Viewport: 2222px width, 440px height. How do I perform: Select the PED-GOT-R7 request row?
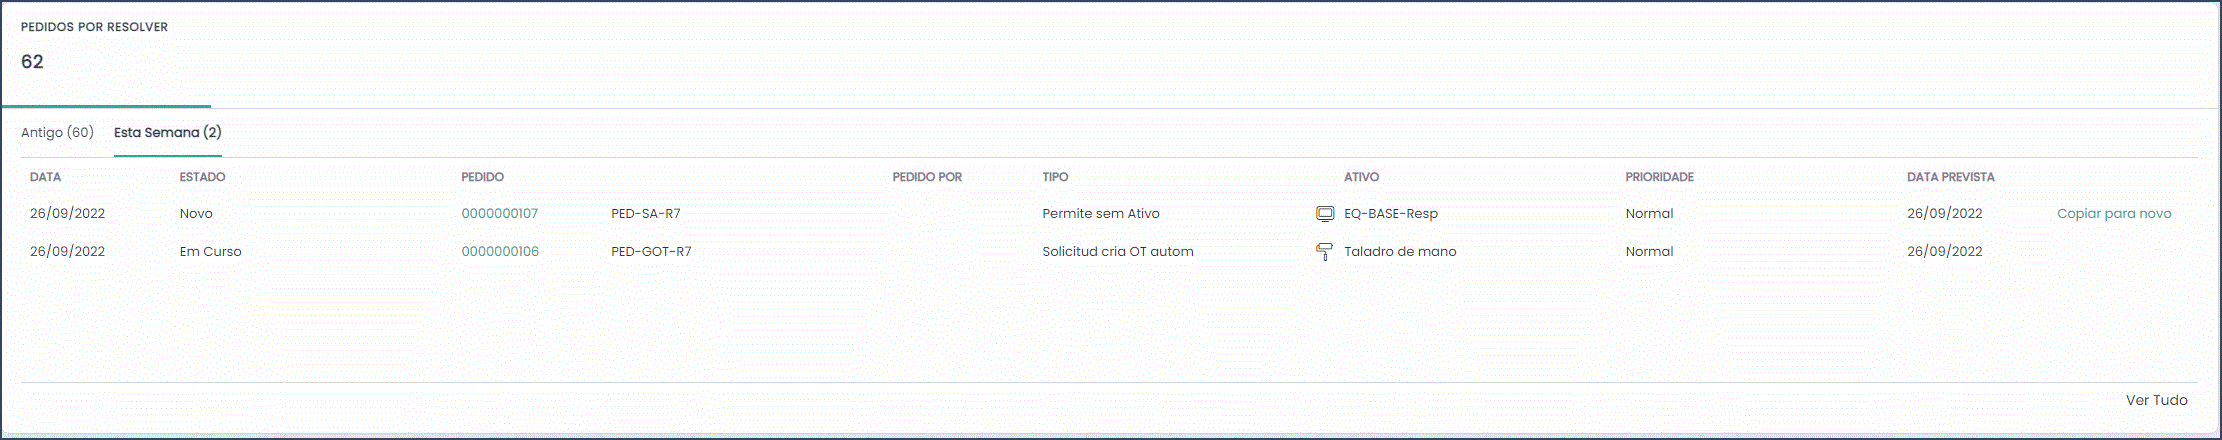pos(1109,251)
